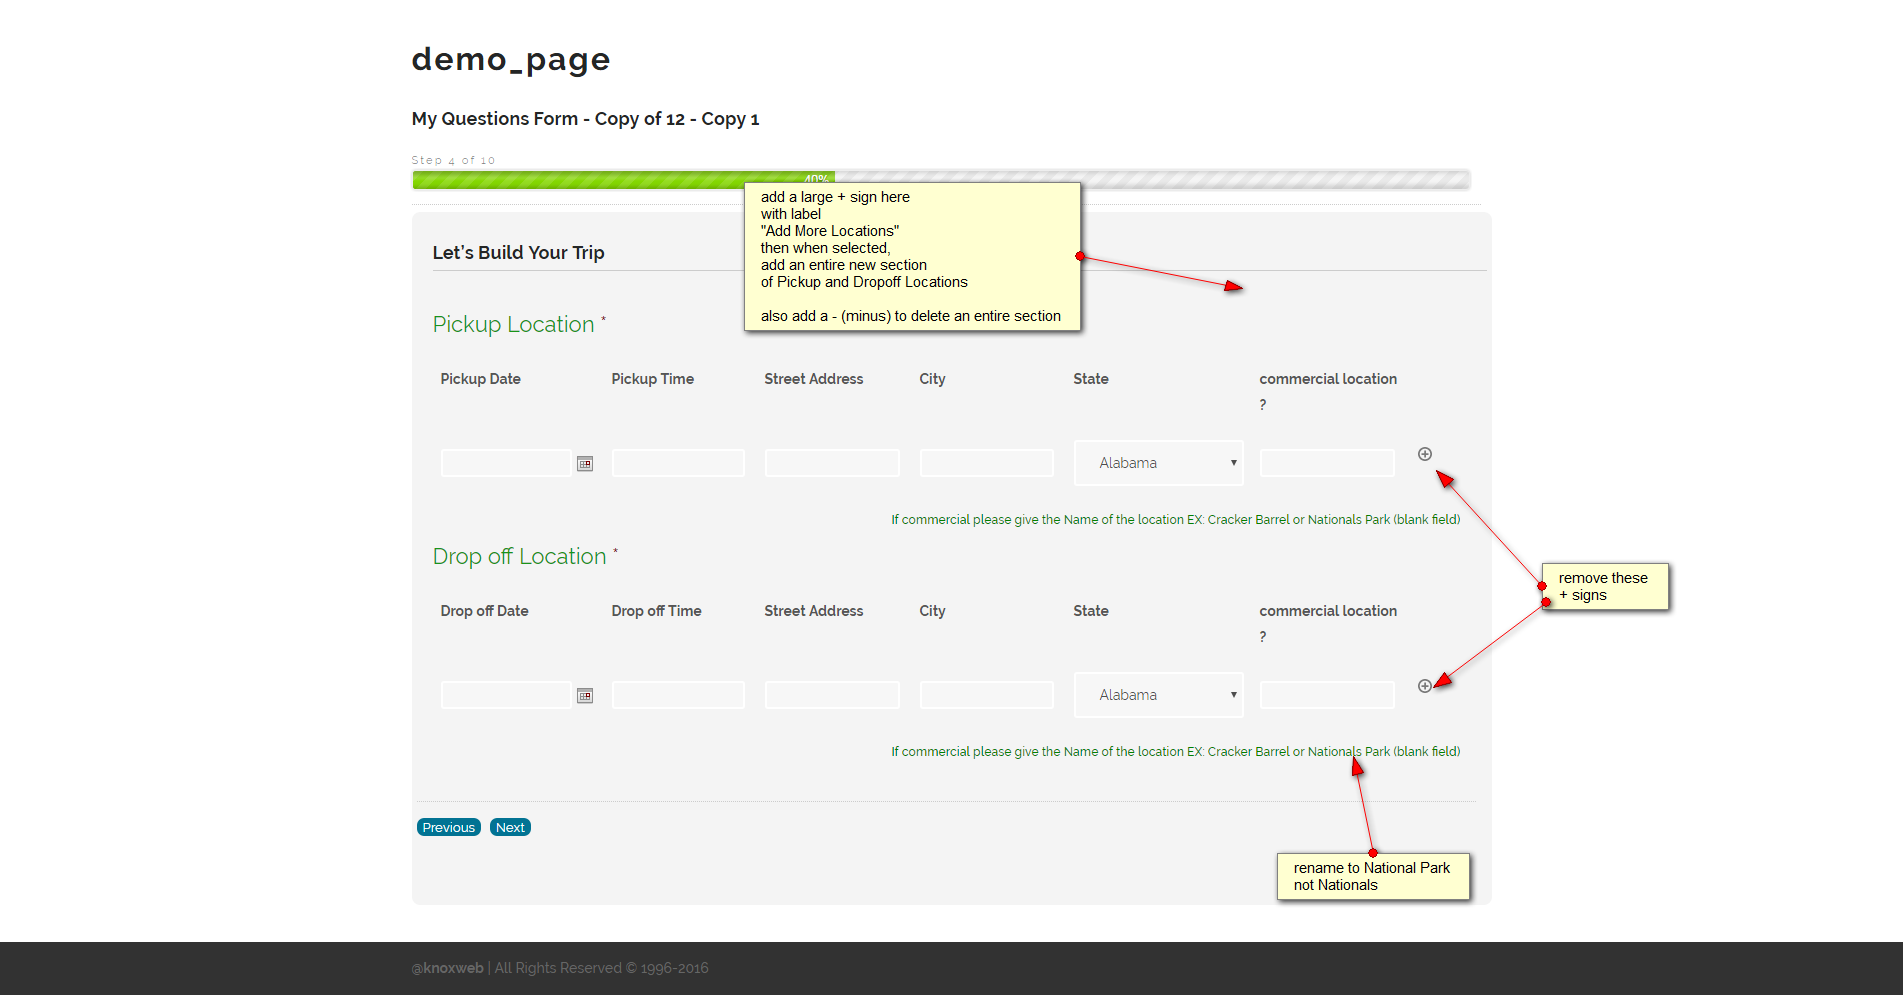
Task: Click the Pickup Time column label
Action: (653, 379)
